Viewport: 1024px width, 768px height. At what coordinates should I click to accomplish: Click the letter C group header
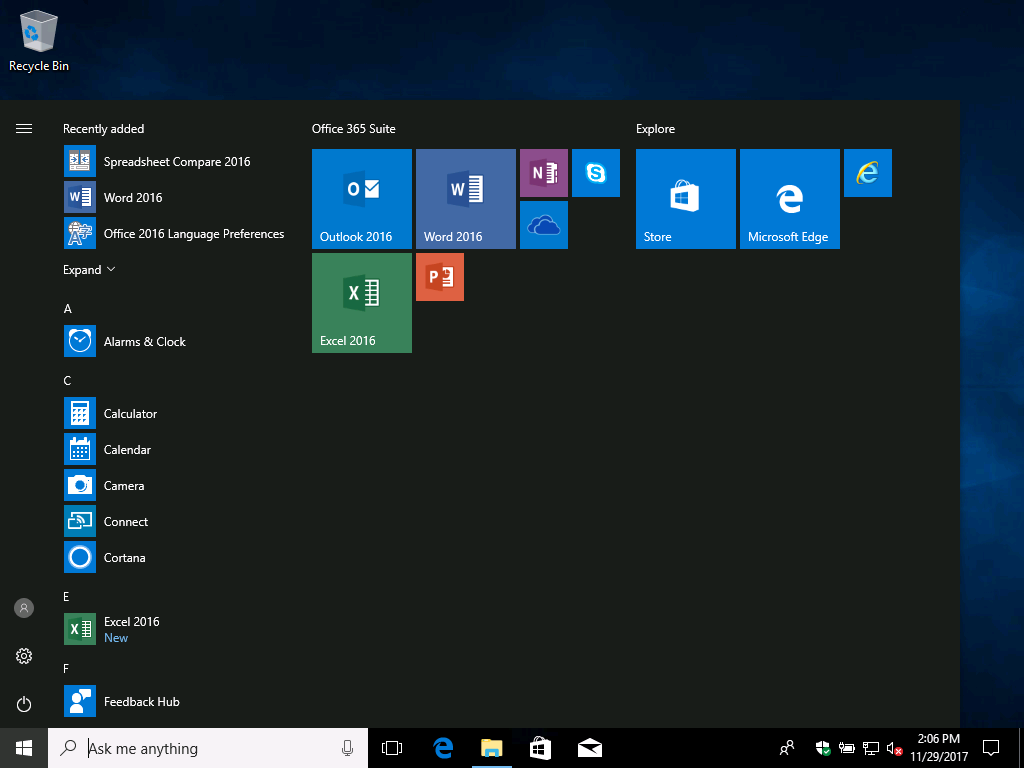(x=67, y=381)
